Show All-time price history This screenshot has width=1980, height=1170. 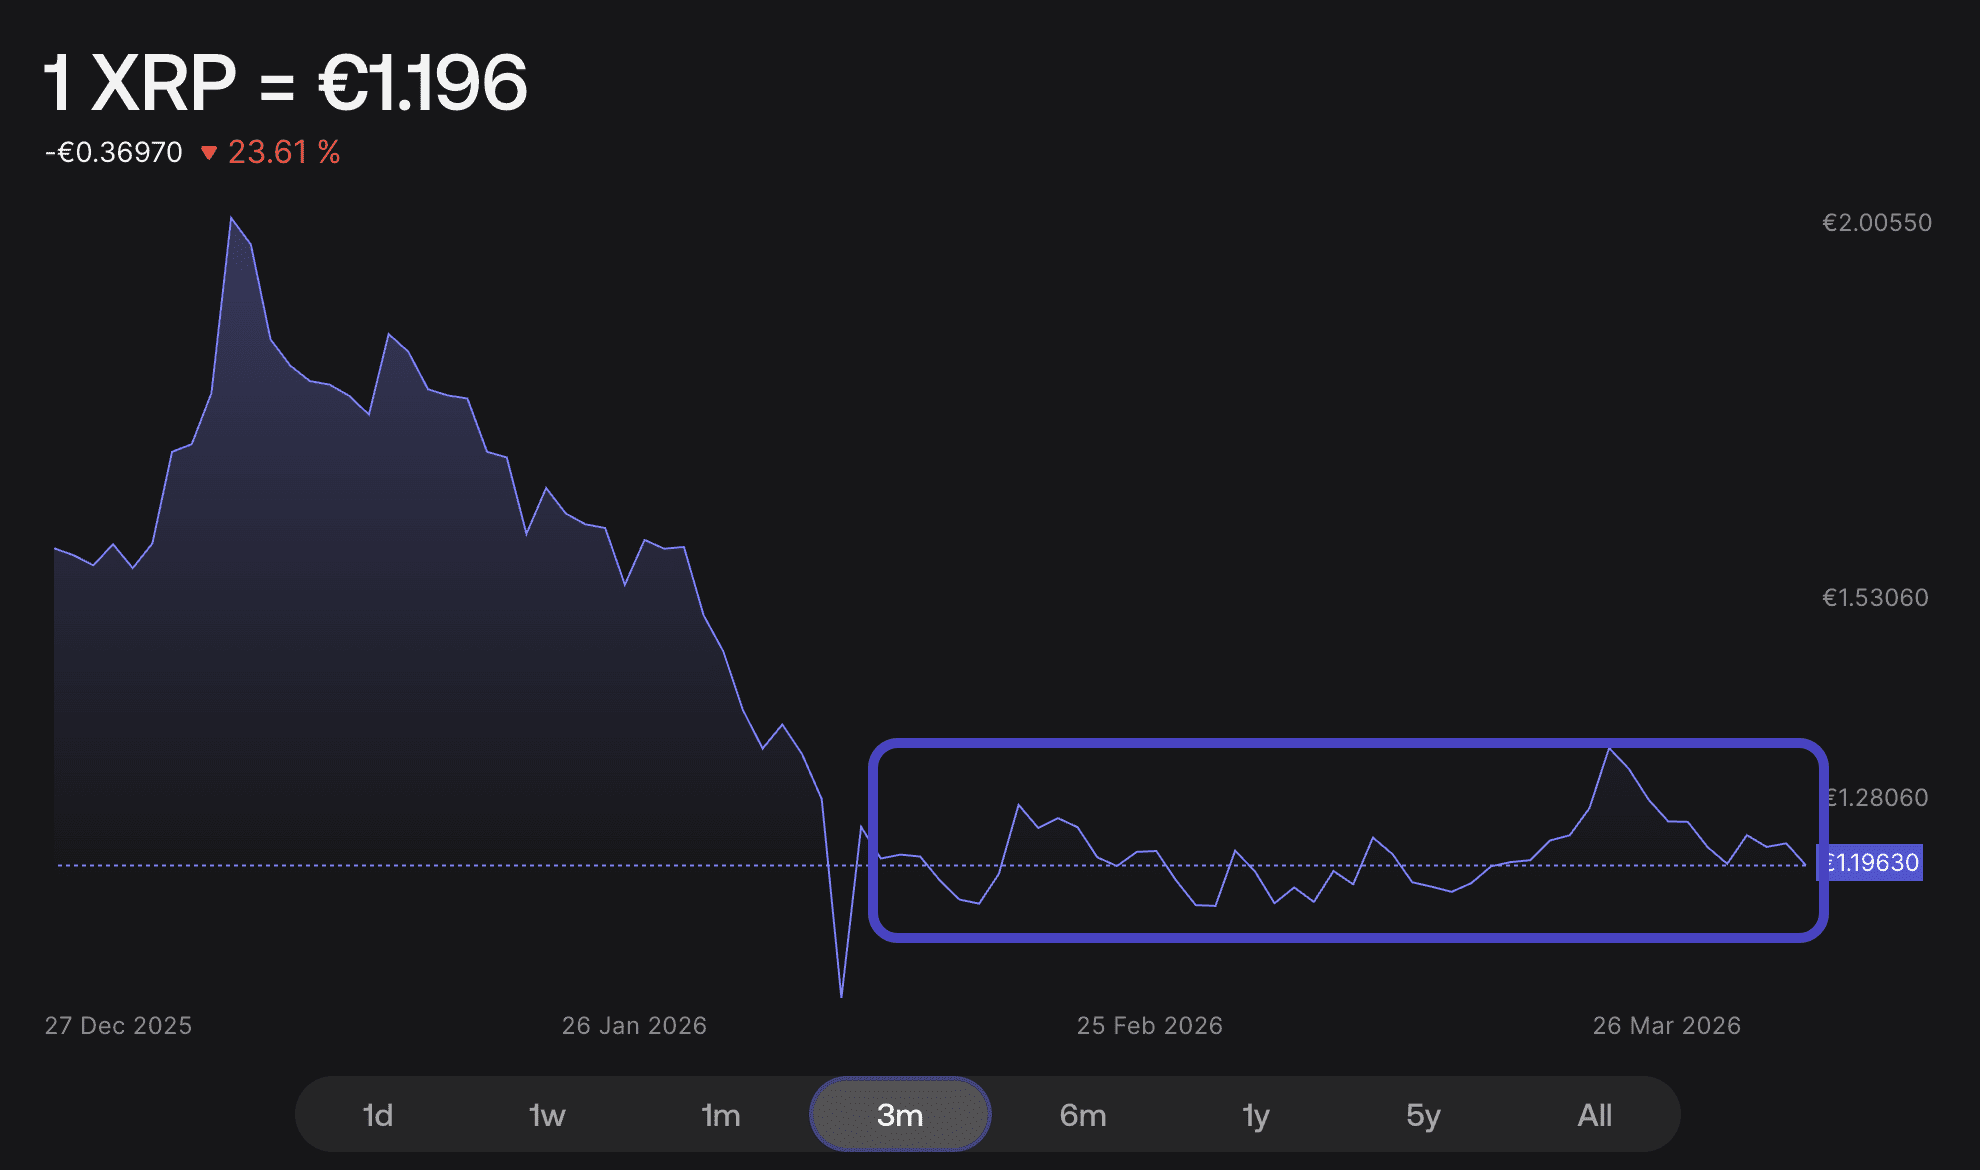(1594, 1115)
